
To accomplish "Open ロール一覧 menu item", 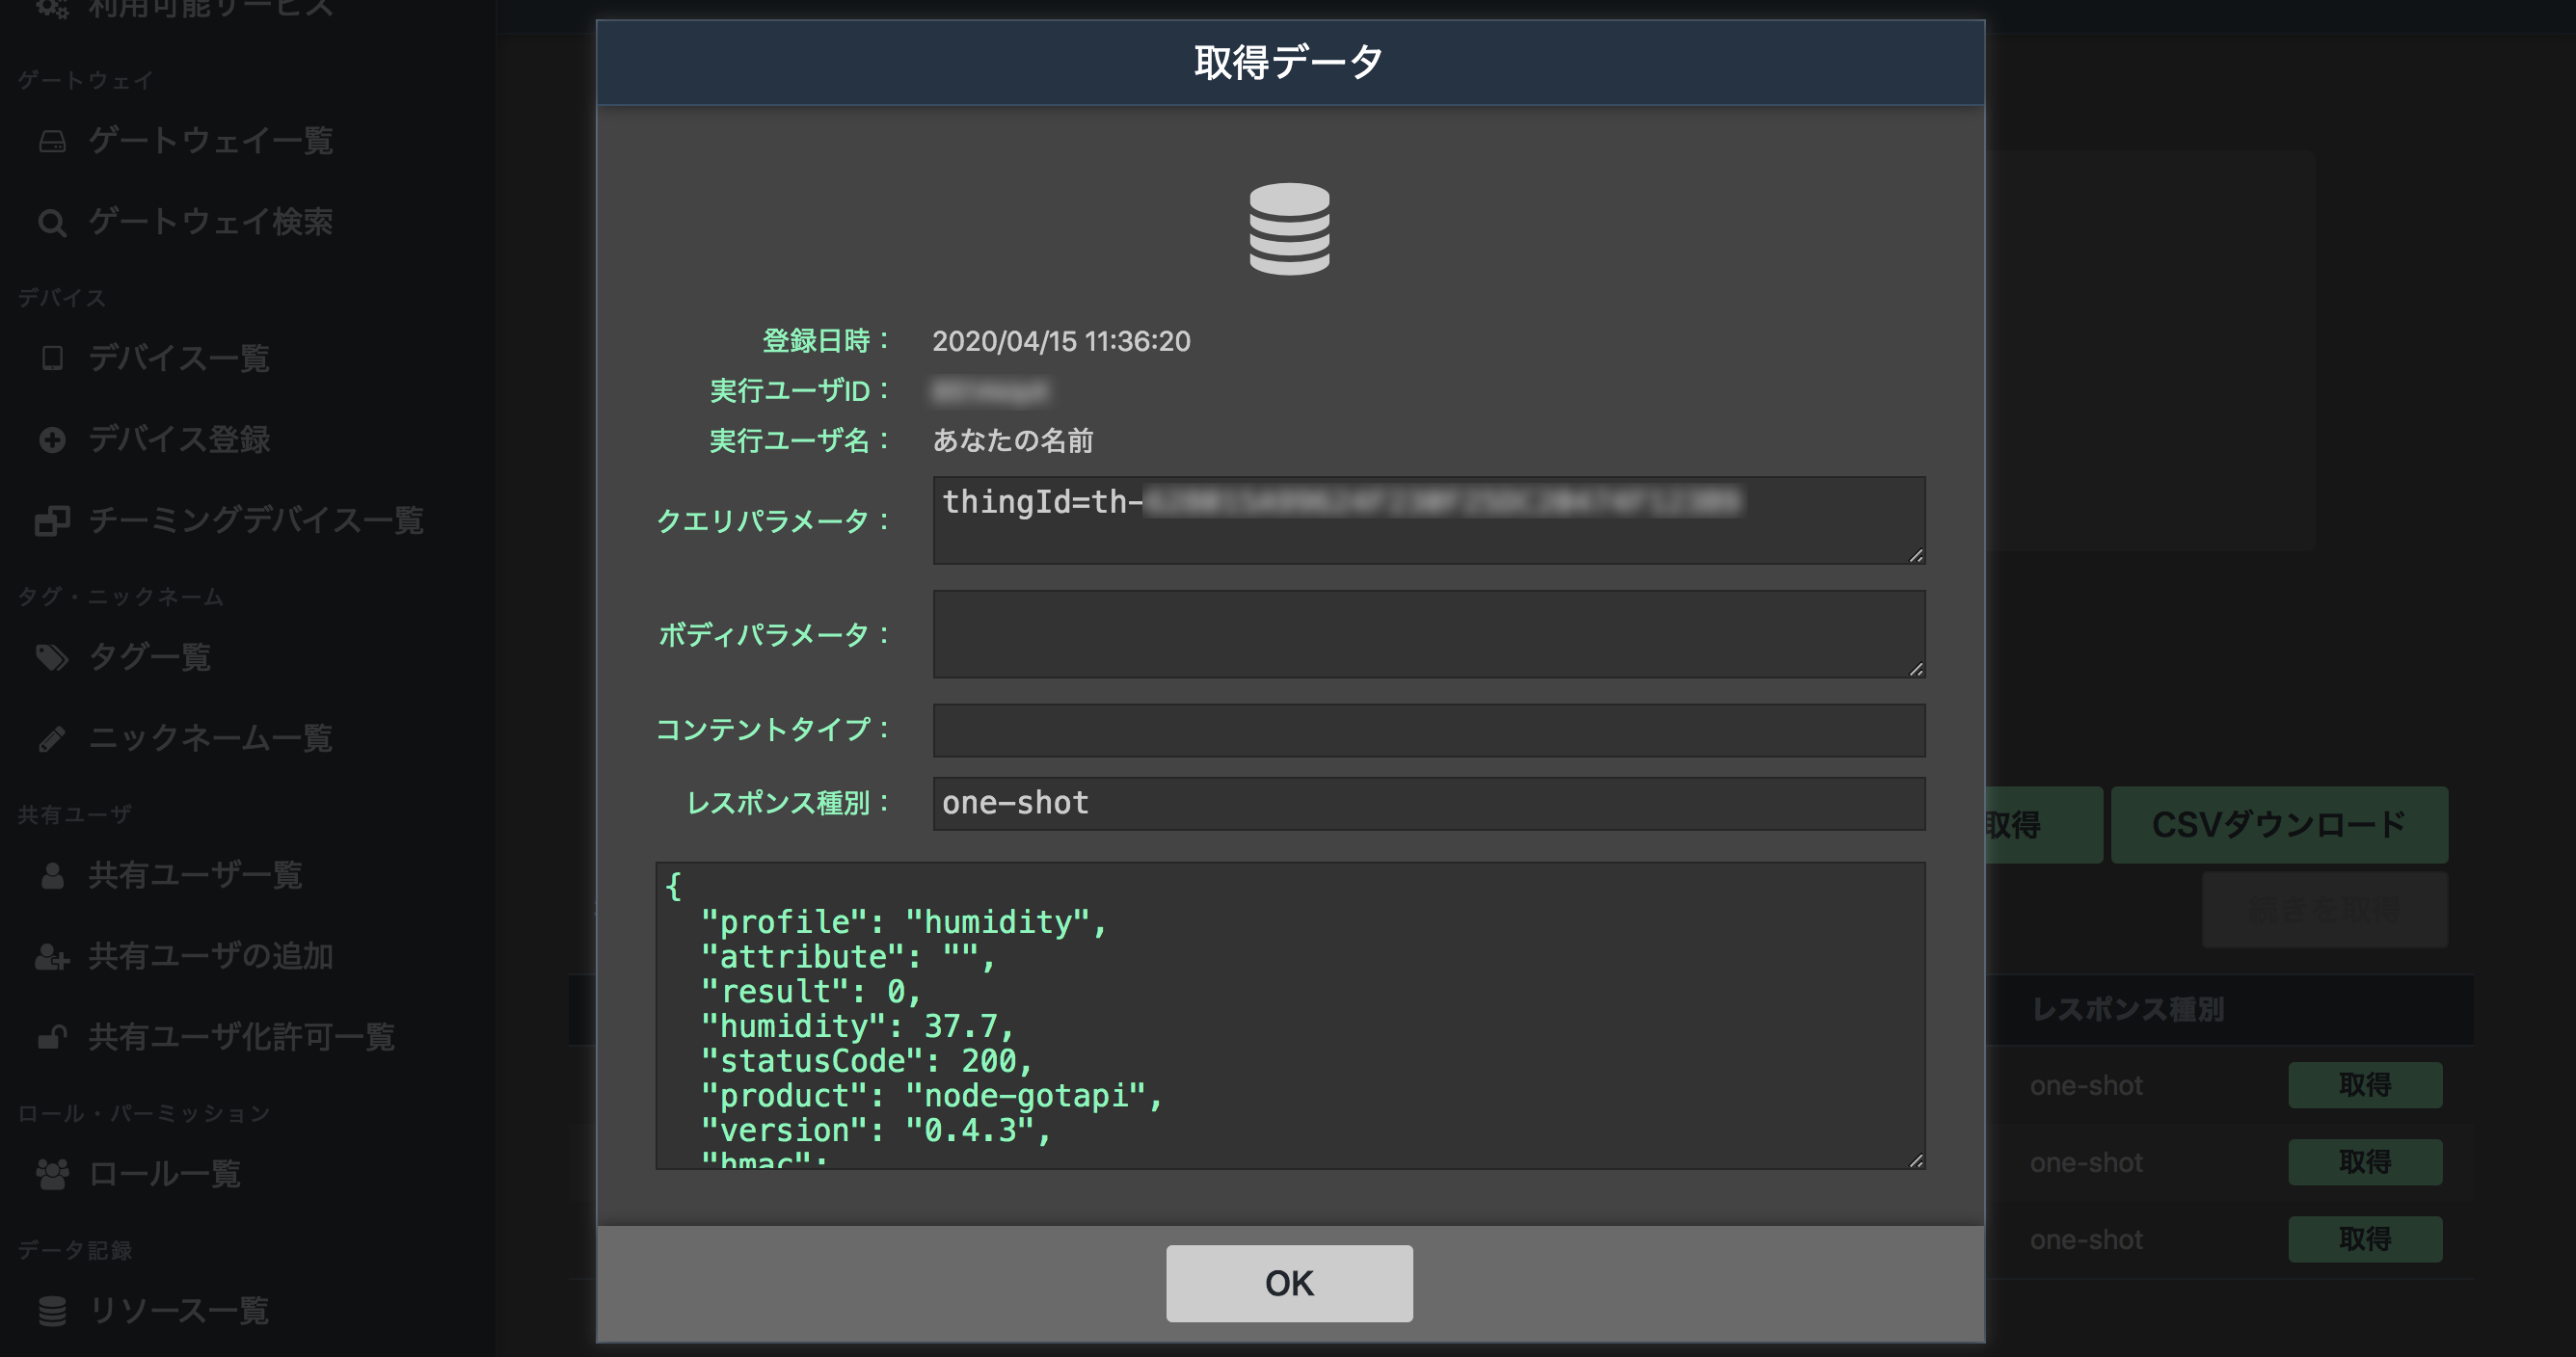I will 165,1174.
